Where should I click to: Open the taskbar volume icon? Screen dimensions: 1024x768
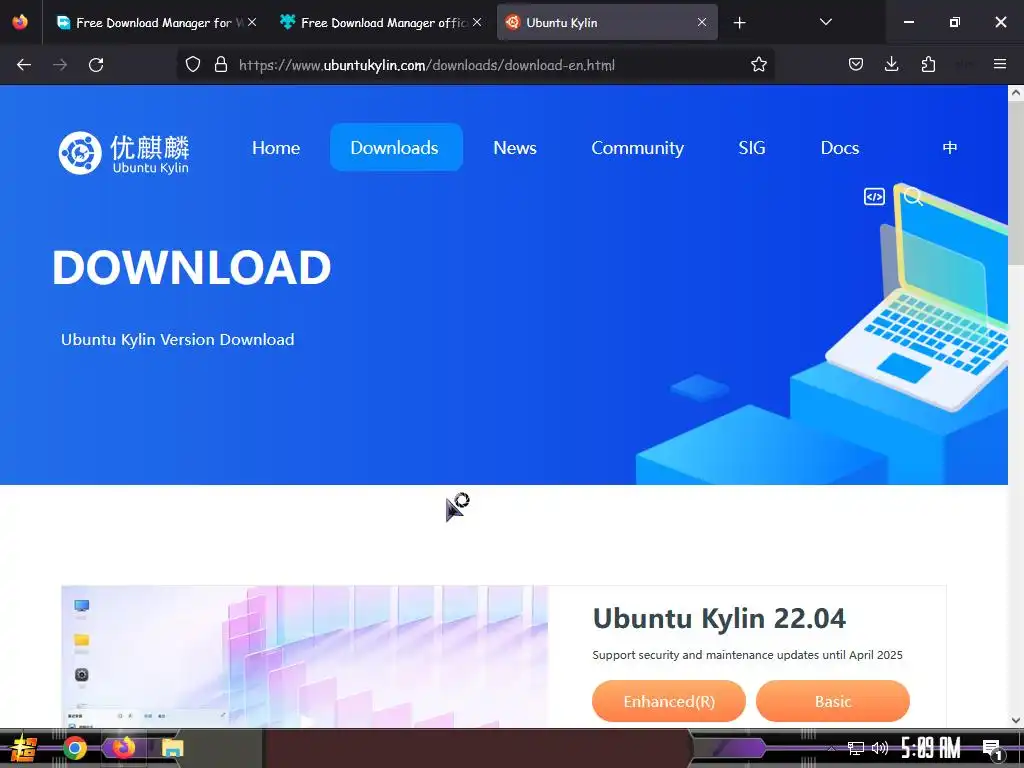(x=880, y=748)
